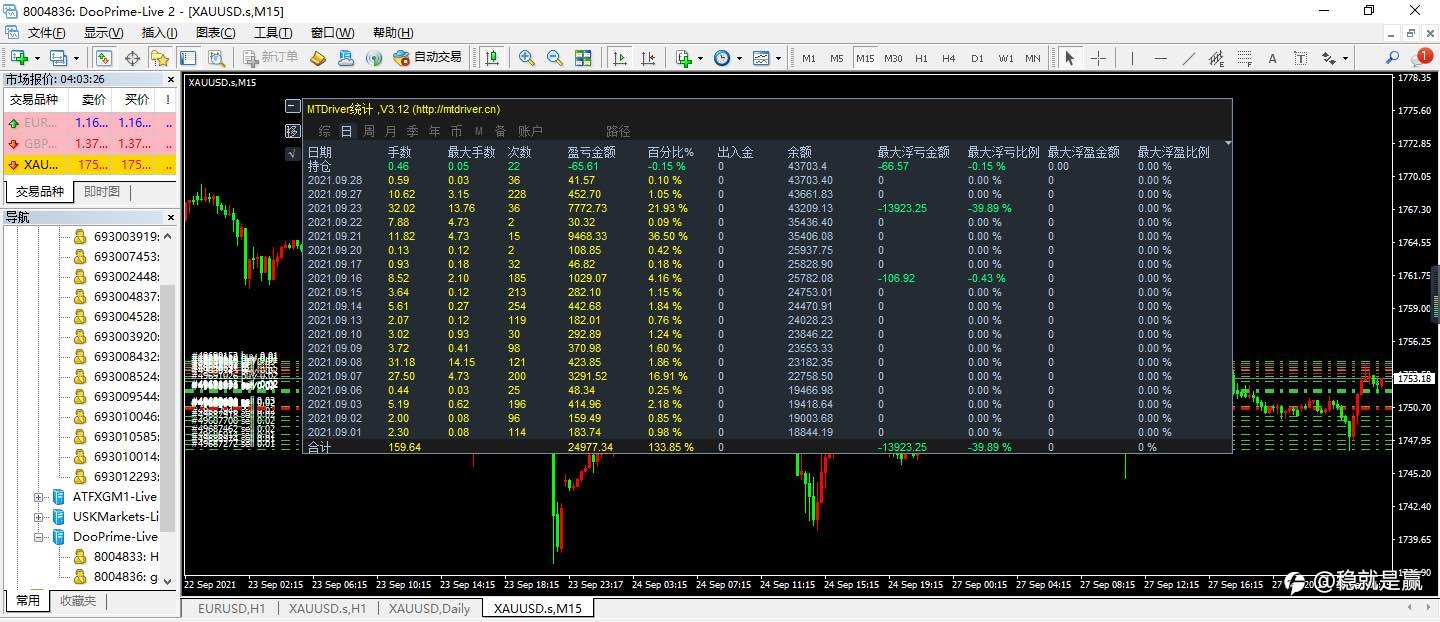Expand the USKMarkets server node

coord(39,517)
